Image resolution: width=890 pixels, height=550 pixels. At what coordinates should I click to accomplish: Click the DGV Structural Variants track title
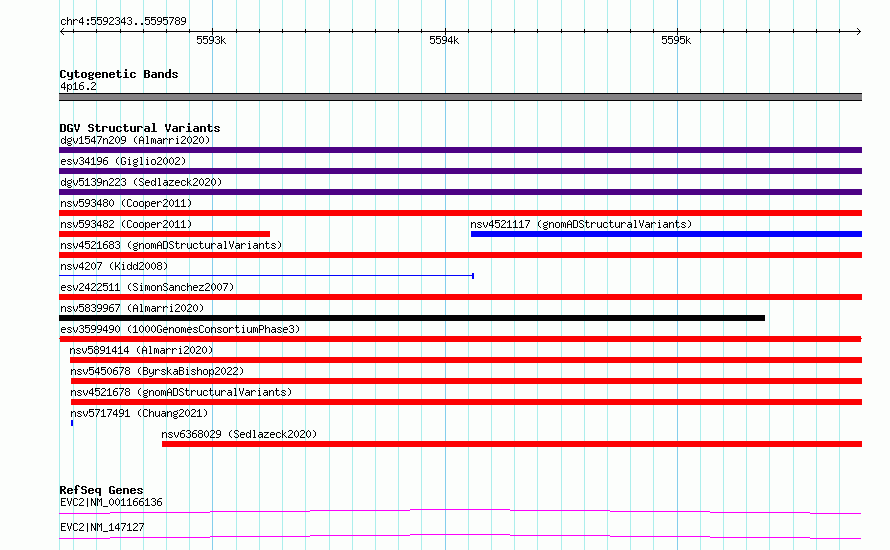pos(140,128)
